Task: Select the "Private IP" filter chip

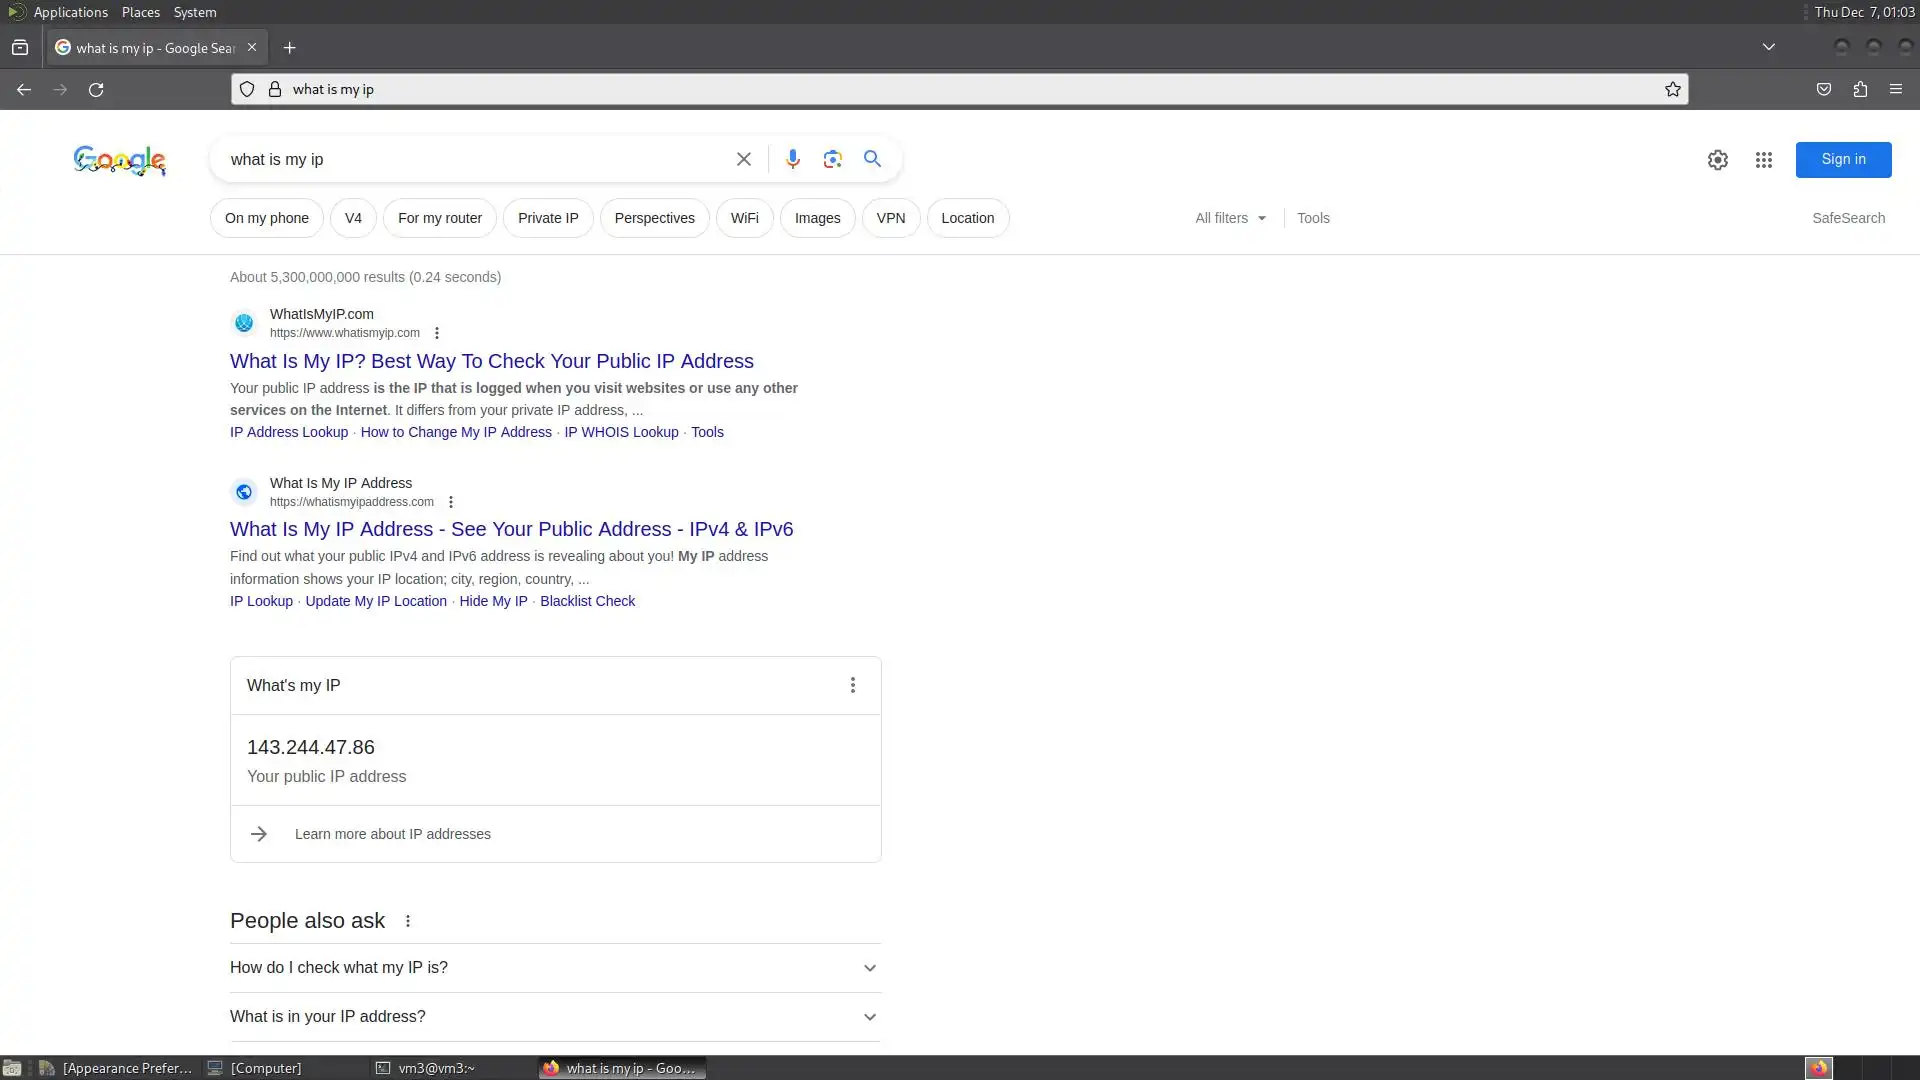Action: tap(547, 218)
